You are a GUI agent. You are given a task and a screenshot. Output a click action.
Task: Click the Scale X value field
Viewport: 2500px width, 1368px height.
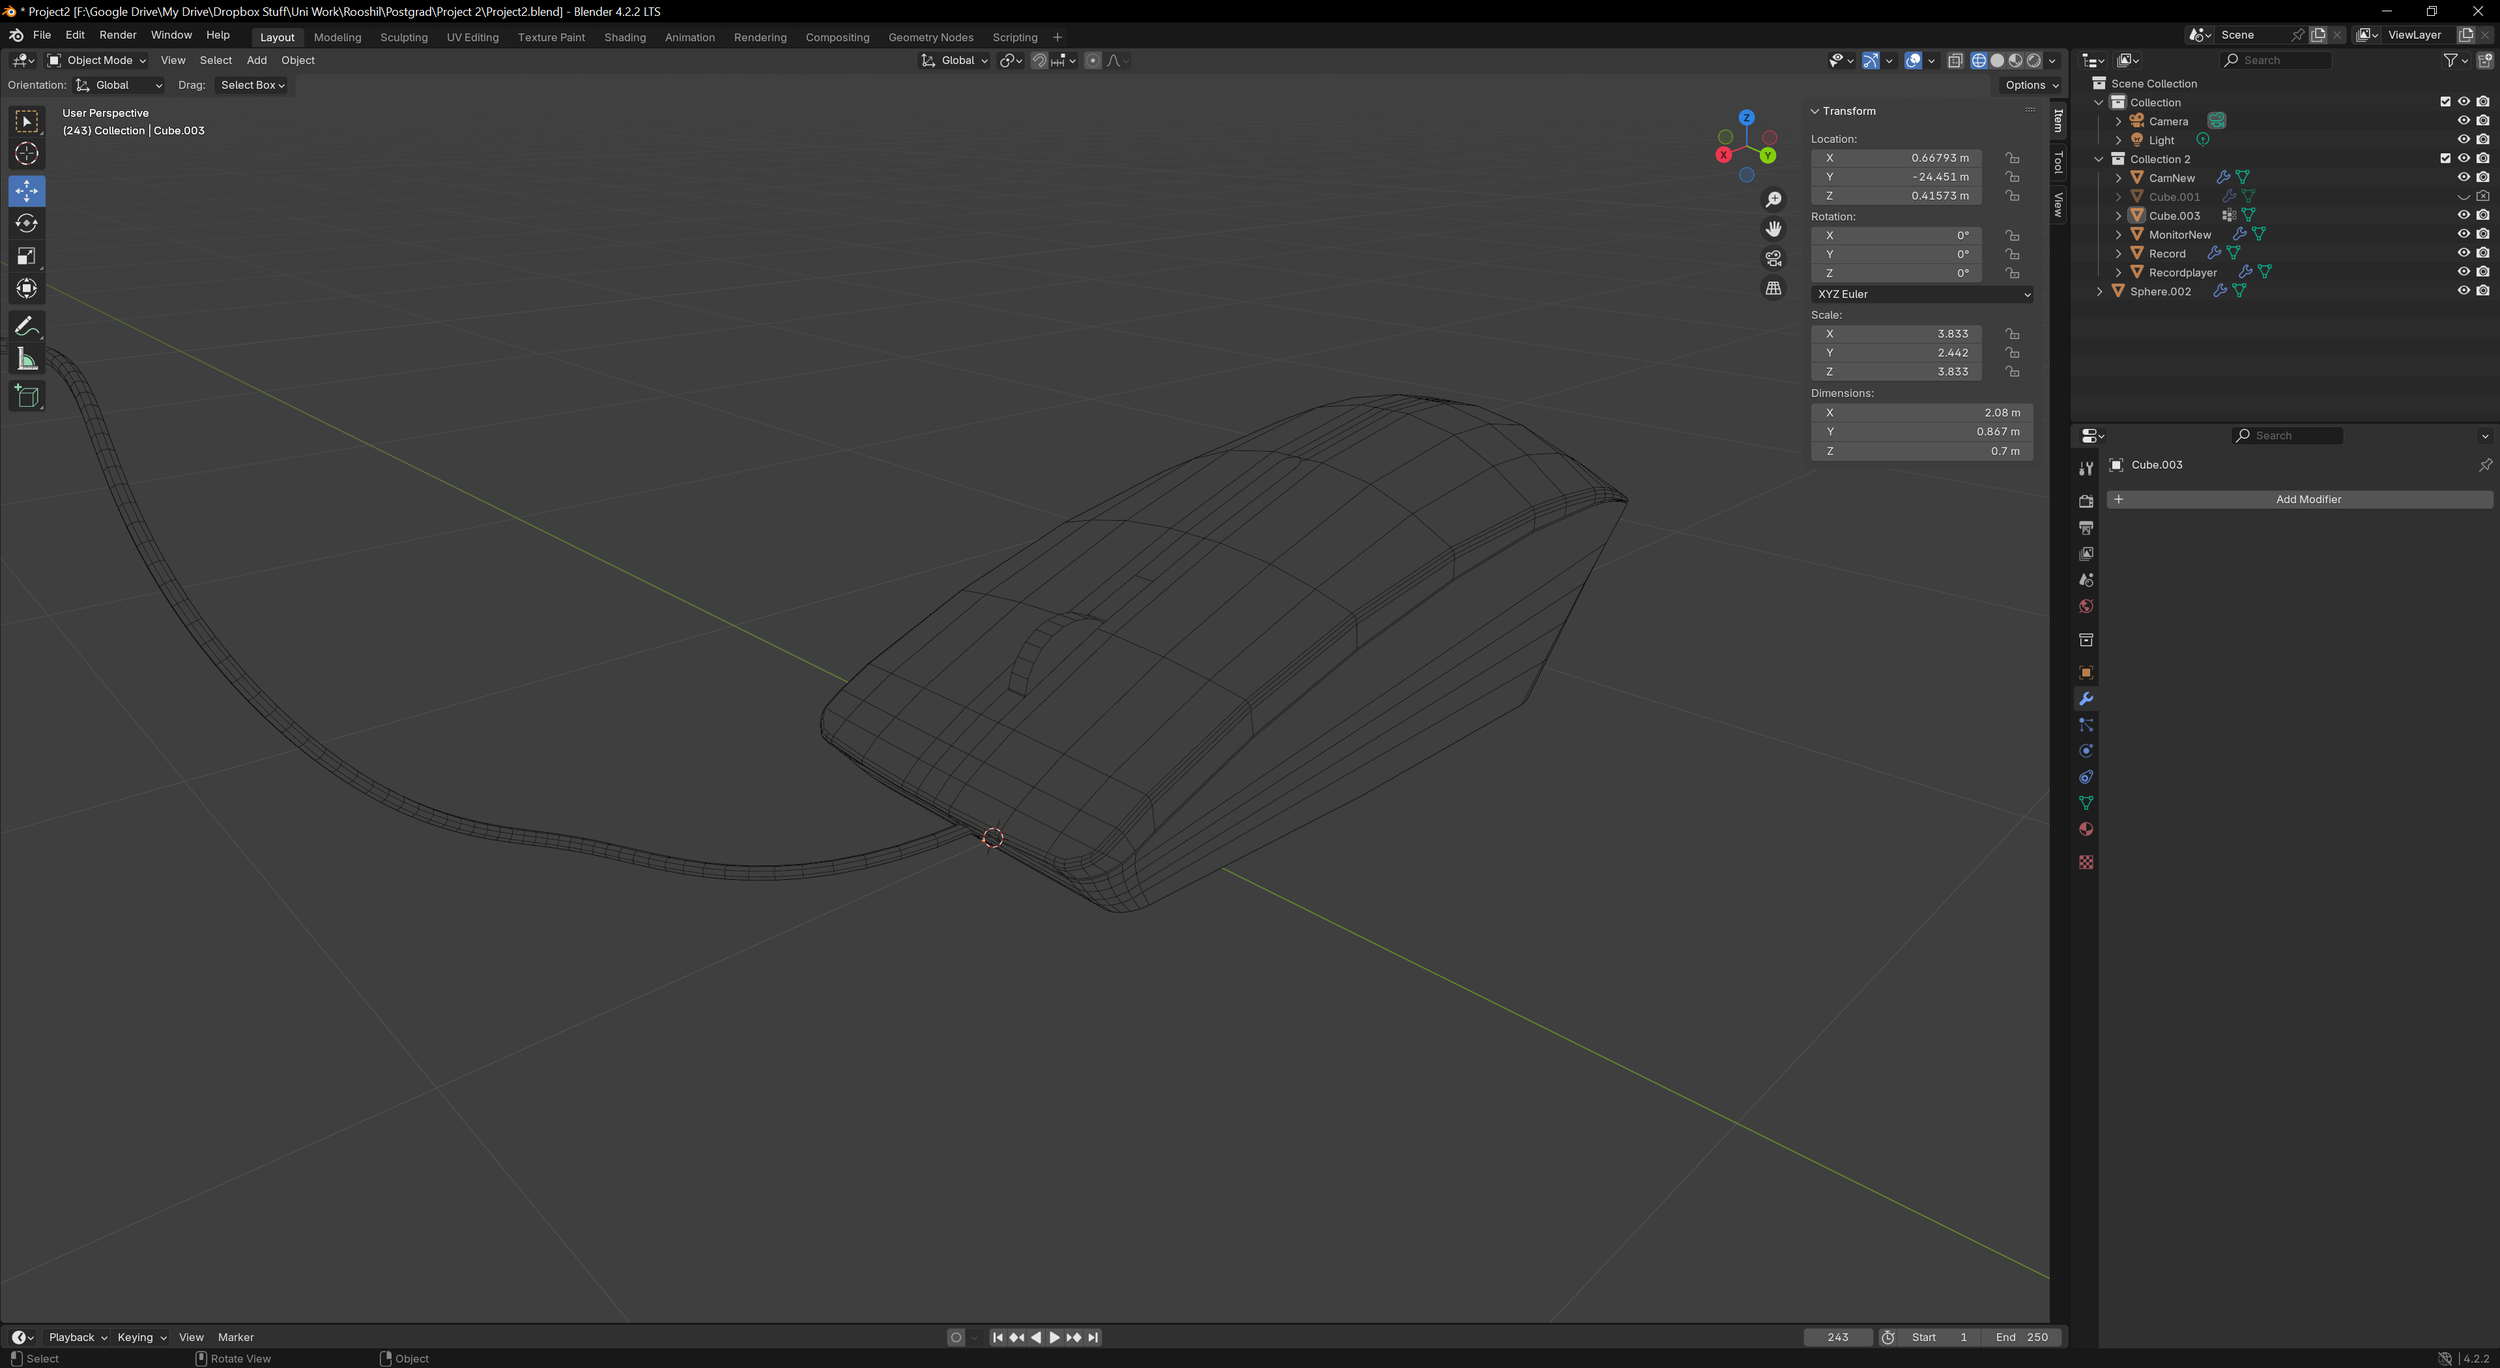coord(1896,334)
